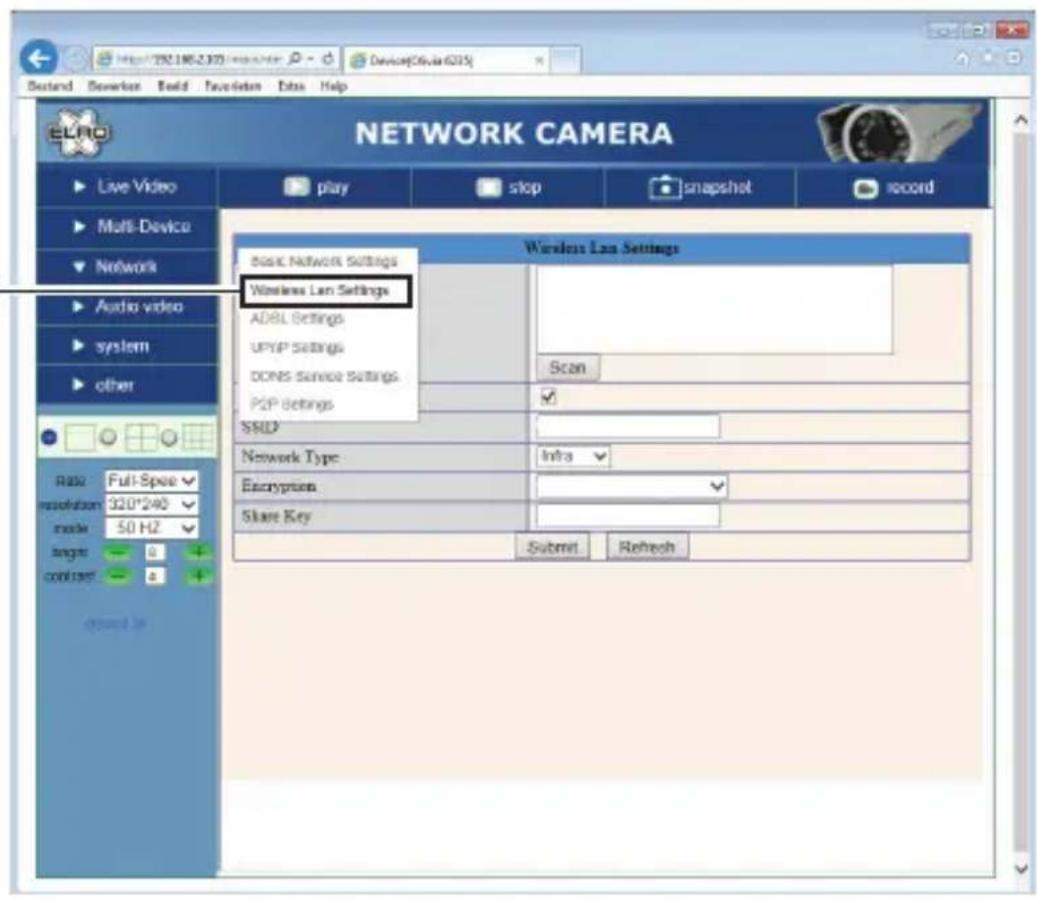Open the Rate dropdown showing Full-Speed
The image size is (1037, 899).
tap(151, 480)
